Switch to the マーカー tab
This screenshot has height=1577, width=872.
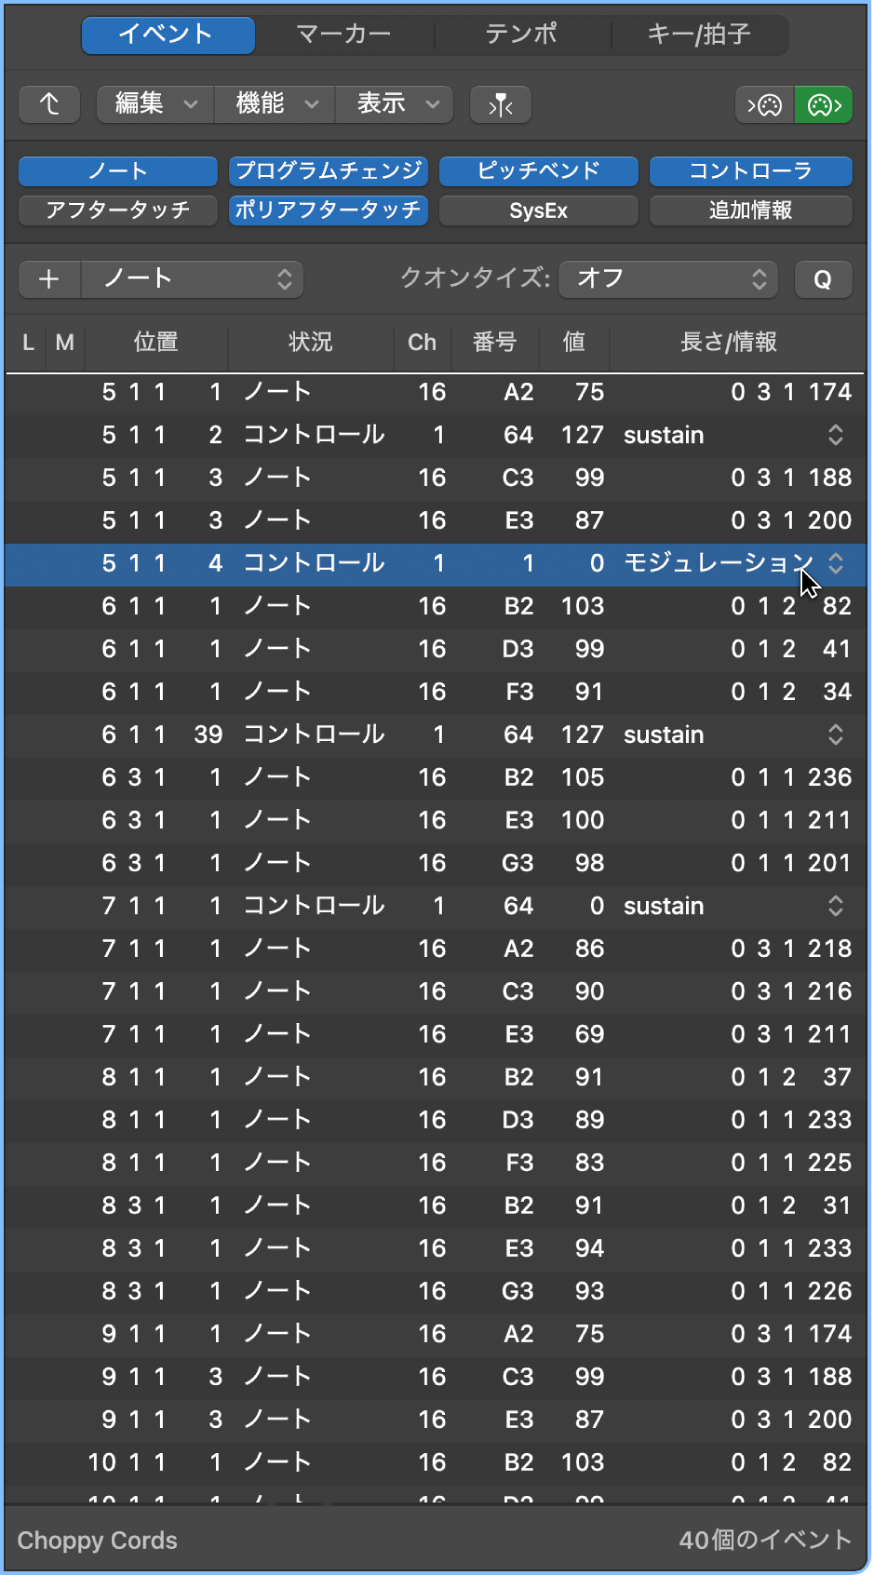click(345, 33)
